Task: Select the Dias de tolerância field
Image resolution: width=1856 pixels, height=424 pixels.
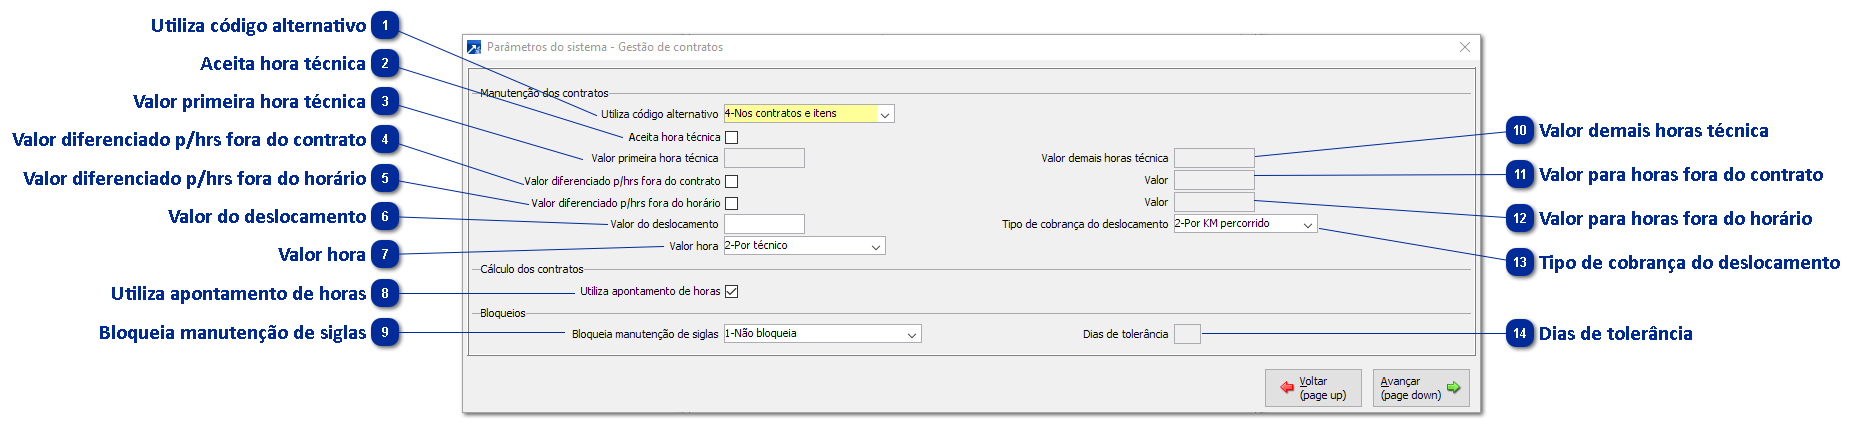Action: pyautogui.click(x=1187, y=334)
